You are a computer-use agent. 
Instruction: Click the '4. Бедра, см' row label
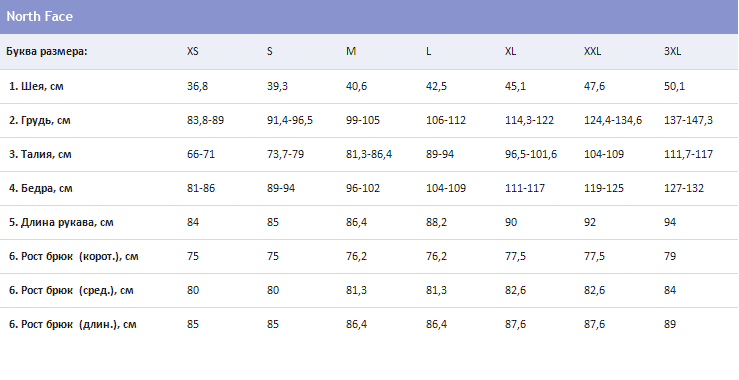coord(41,189)
